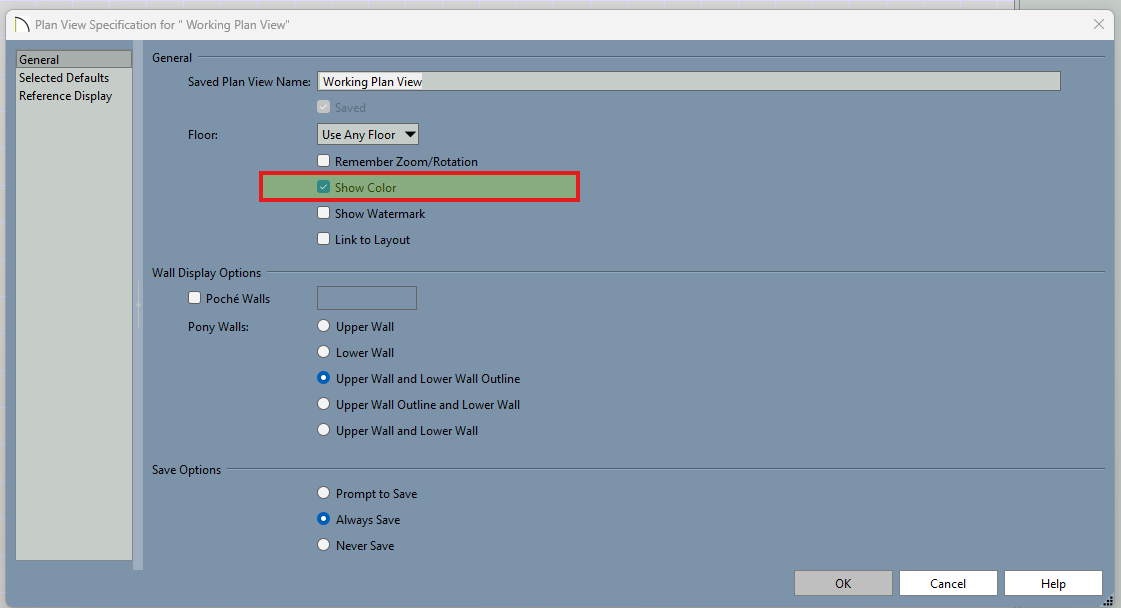Switch to Reference Display panel
The image size is (1121, 608).
[65, 96]
